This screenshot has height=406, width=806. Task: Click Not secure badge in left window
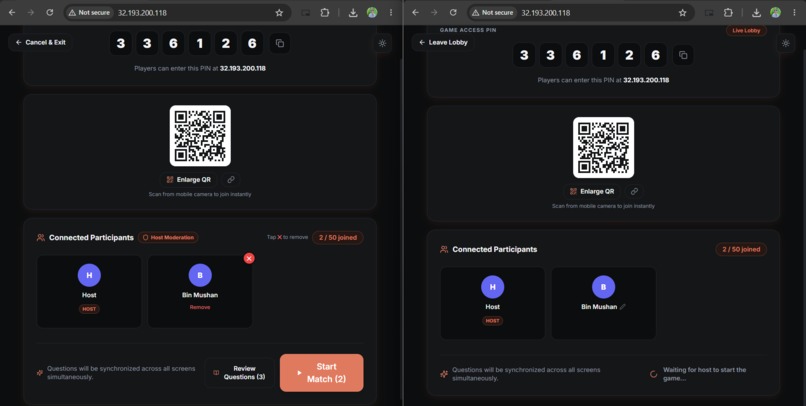pyautogui.click(x=89, y=13)
